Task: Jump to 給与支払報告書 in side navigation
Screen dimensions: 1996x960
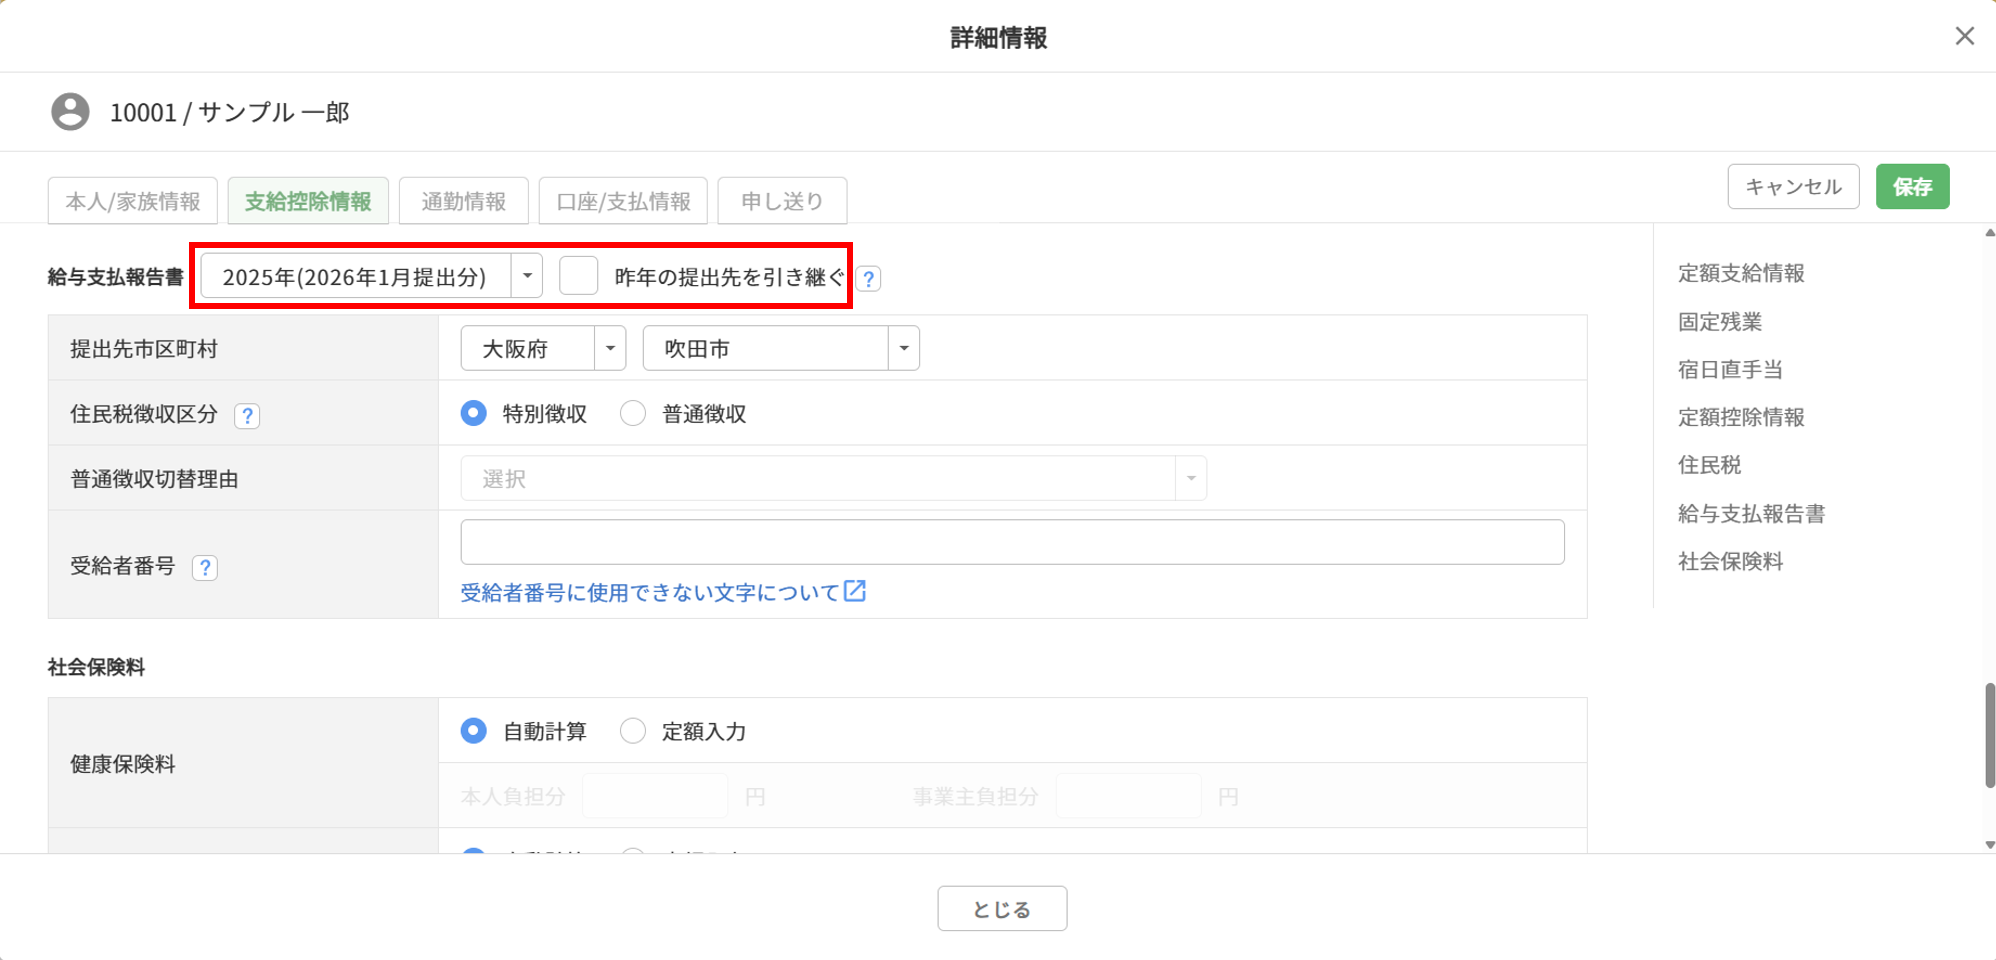Action: tap(1751, 513)
